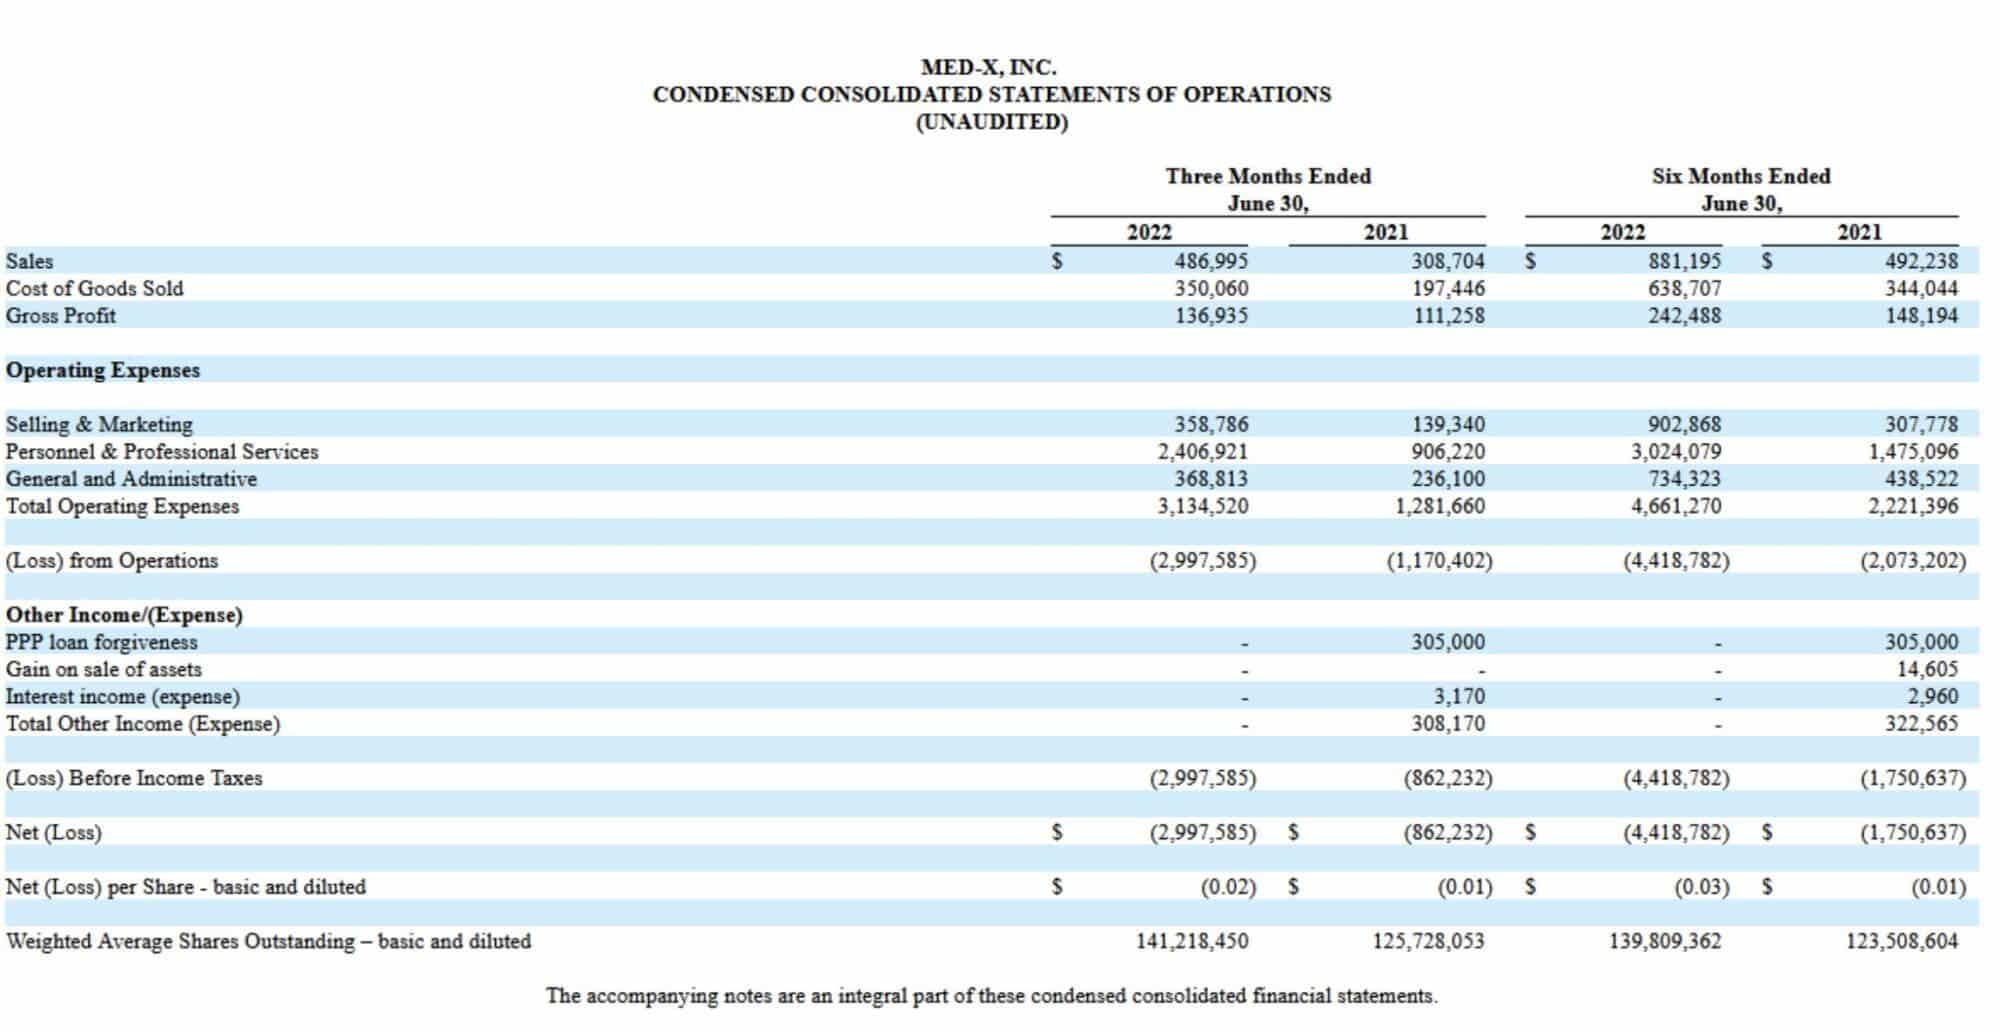Viewport: 2000px width, 1032px height.
Task: Select the 'Selling & Marketing' row label
Action: [99, 424]
